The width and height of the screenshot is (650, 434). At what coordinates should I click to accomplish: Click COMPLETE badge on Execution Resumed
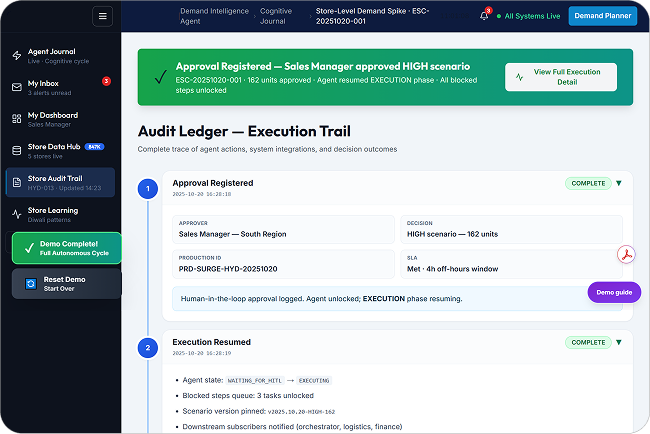coord(588,342)
